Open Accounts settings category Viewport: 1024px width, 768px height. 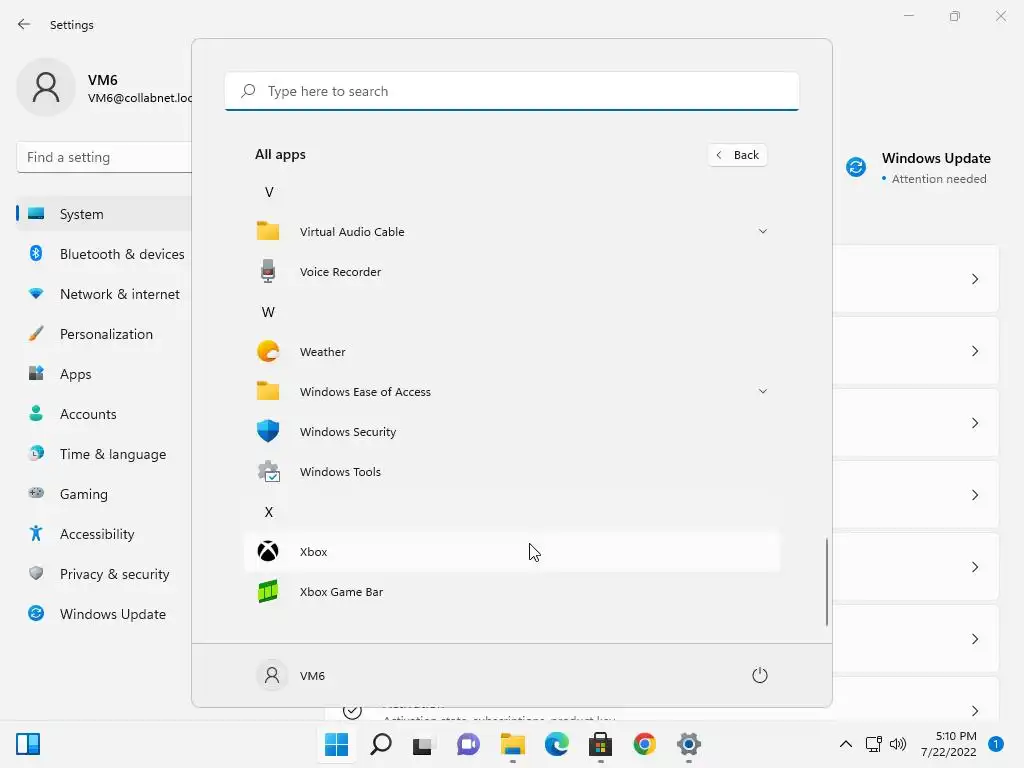pyautogui.click(x=104, y=414)
